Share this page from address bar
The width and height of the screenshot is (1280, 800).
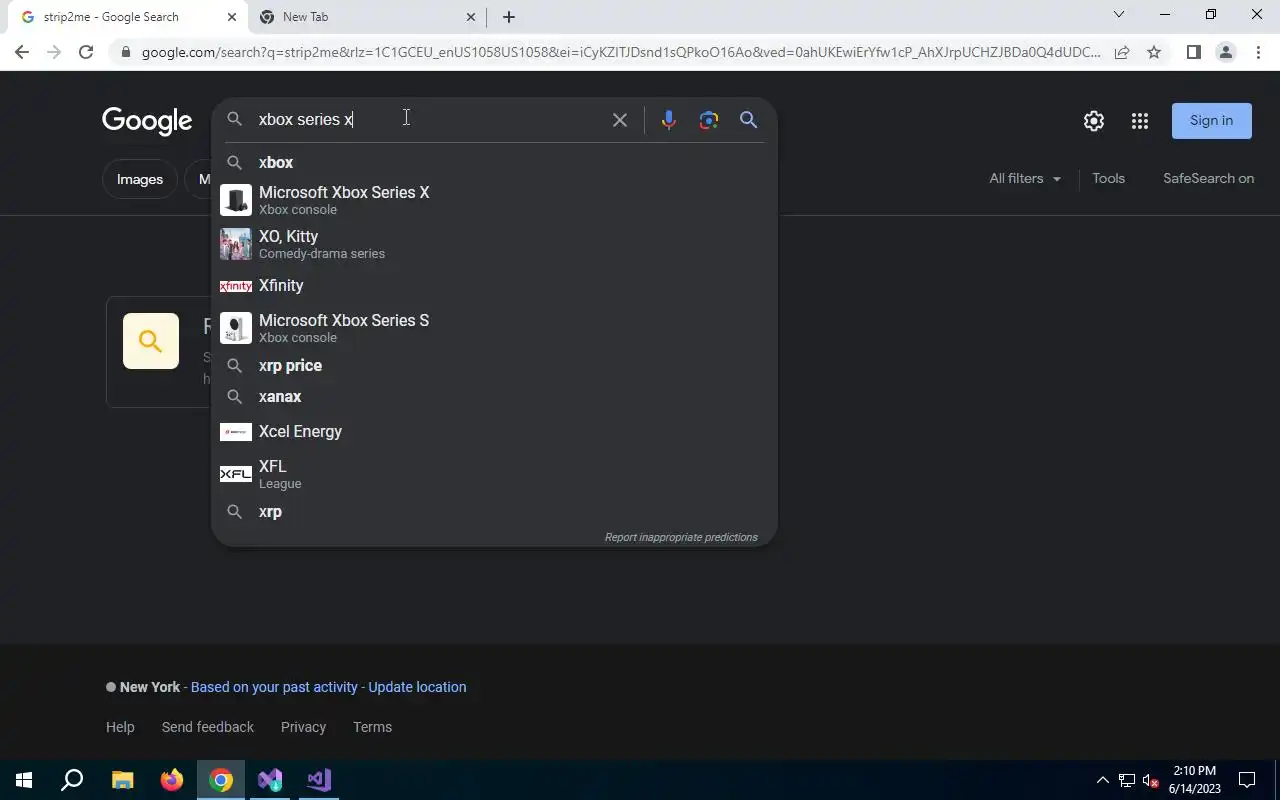[1122, 52]
